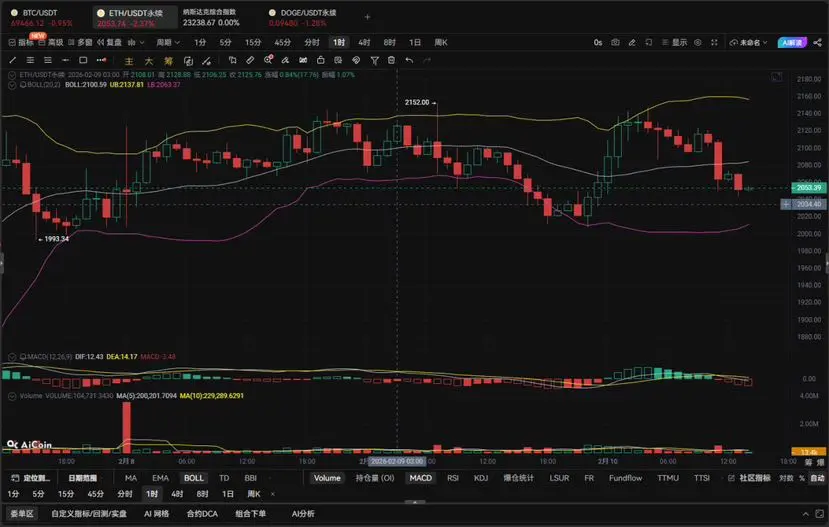Click the gold 筹 chip distribution icon
829x527 pixels.
point(168,61)
